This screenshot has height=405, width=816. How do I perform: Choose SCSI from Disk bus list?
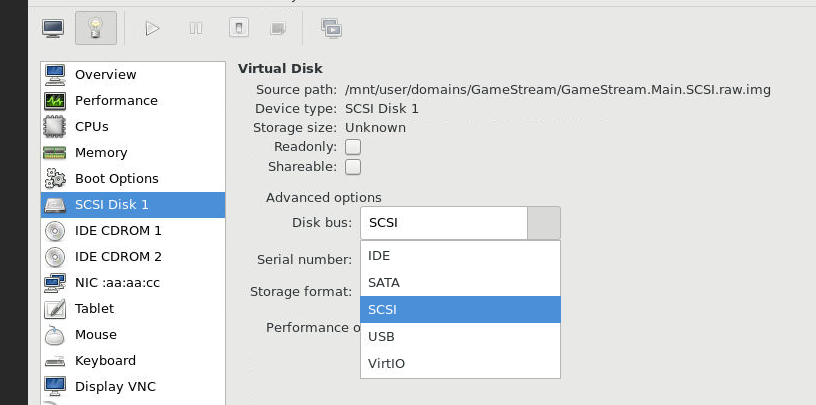(460, 309)
